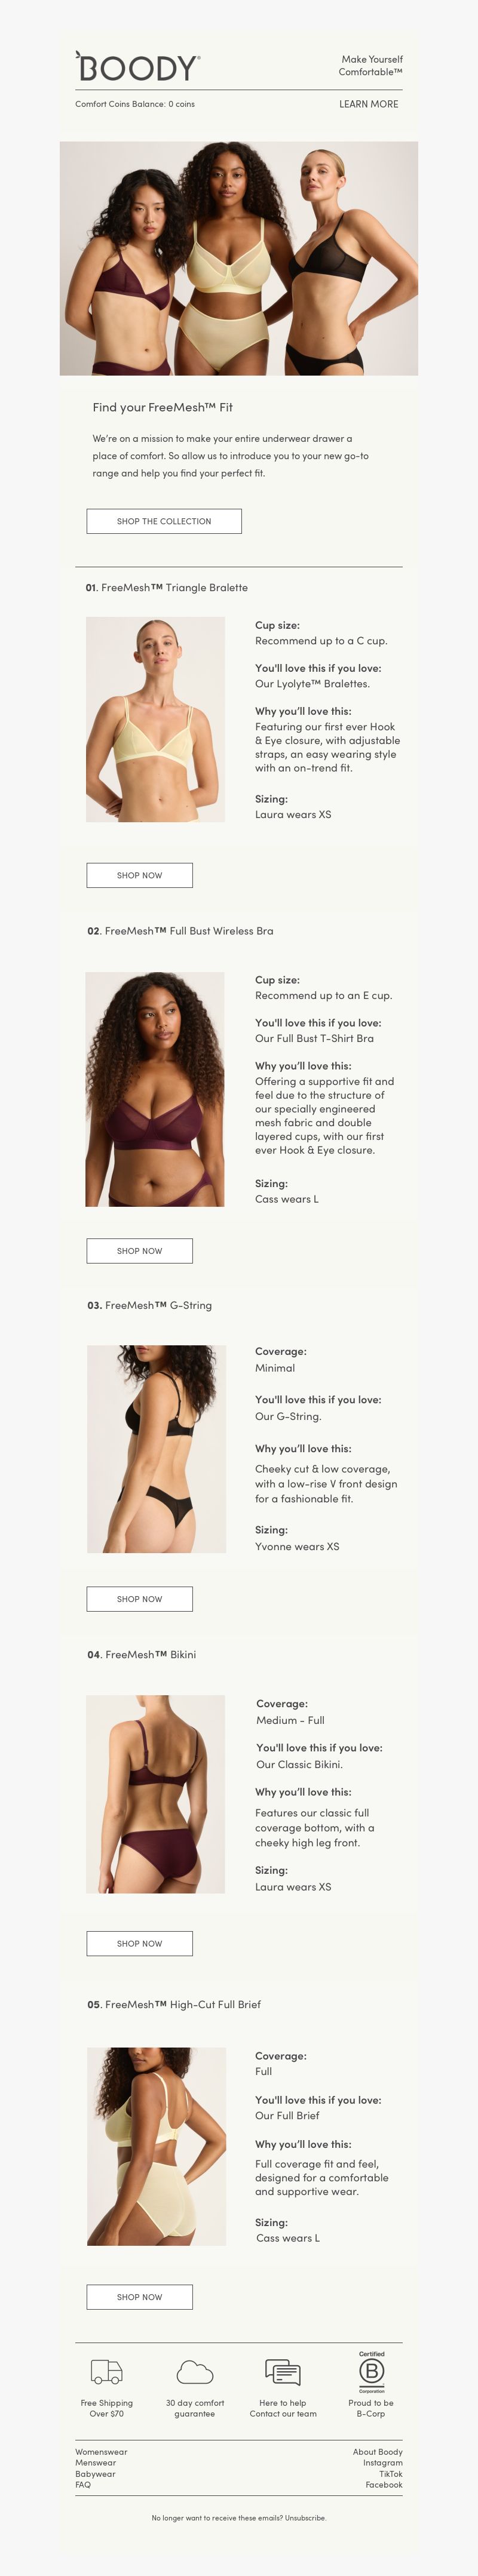This screenshot has height=2576, width=478.
Task: Open the Instagram footer link
Action: [x=383, y=2463]
